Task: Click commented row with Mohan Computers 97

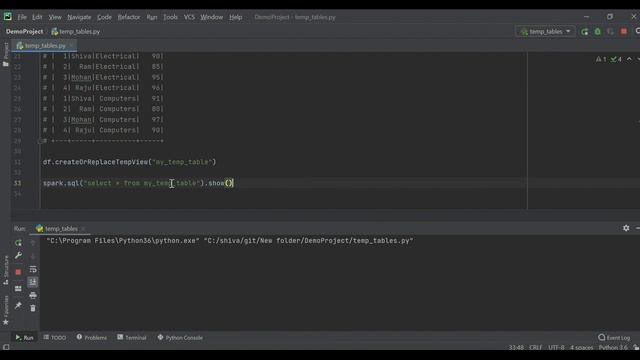Action: pyautogui.click(x=103, y=120)
